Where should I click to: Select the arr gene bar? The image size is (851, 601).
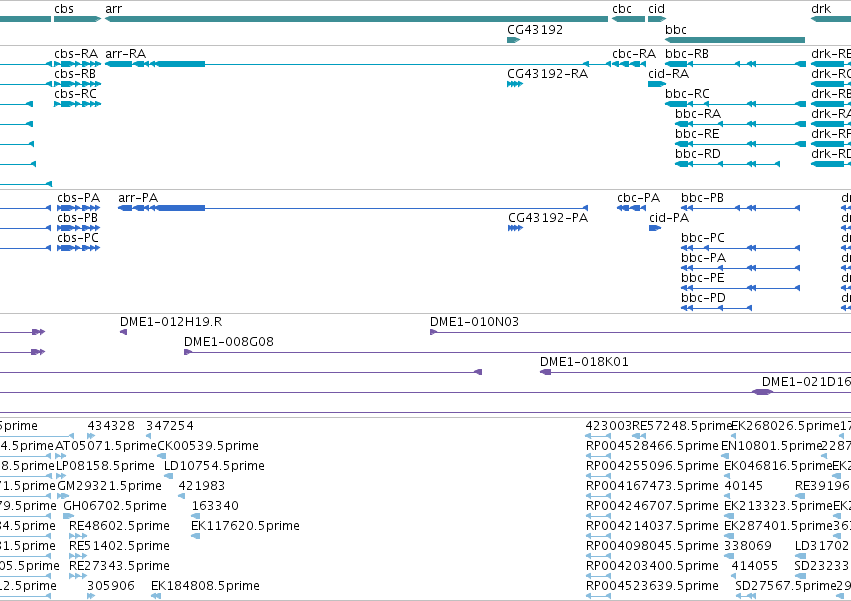(x=356, y=19)
